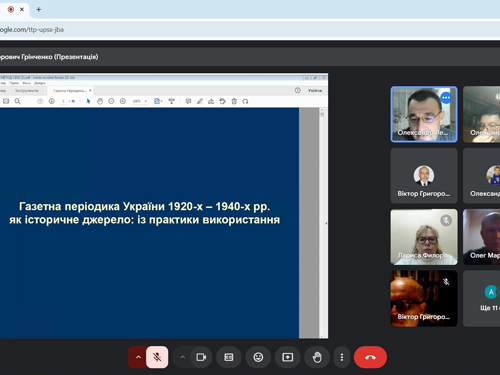This screenshot has height=375, width=500.
Task: Open the emoji reactions panel
Action: click(x=258, y=357)
